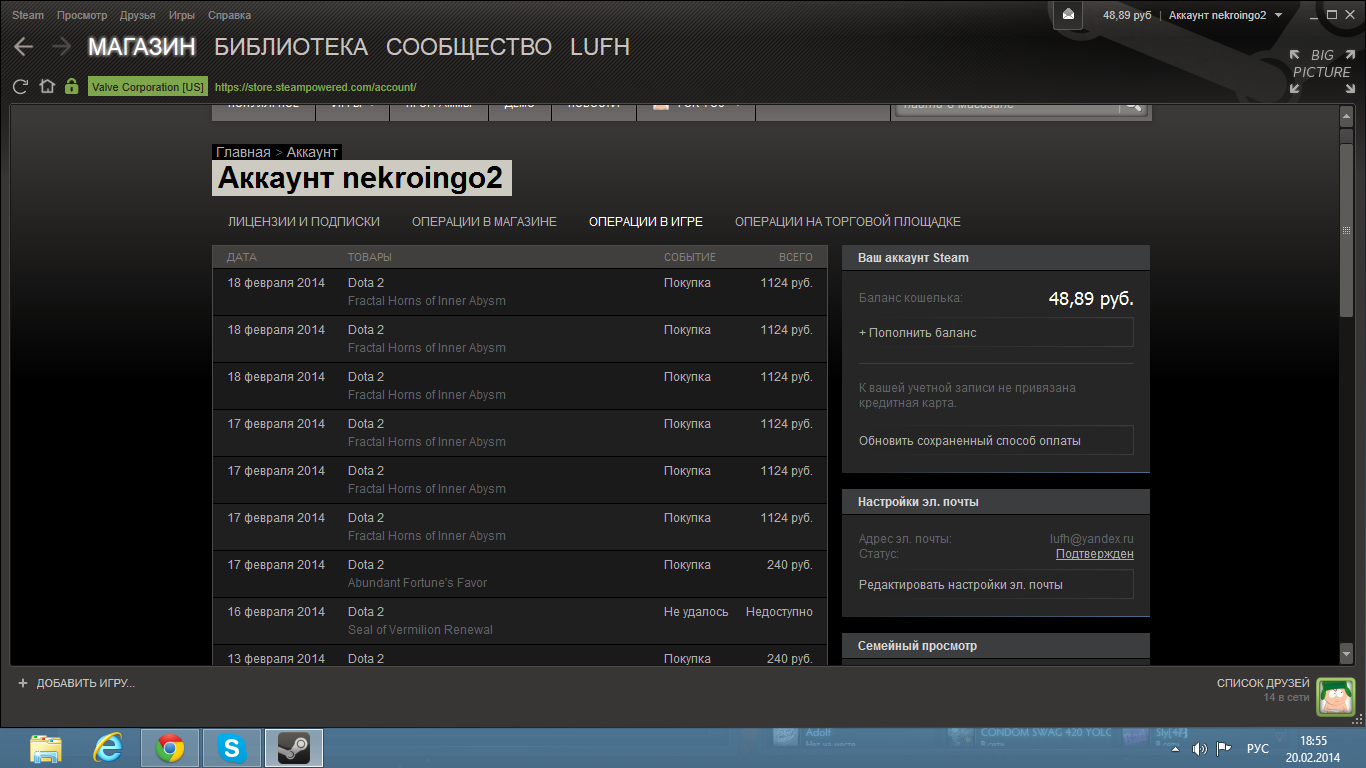Click the page scrollbar down arrow

(1346, 652)
